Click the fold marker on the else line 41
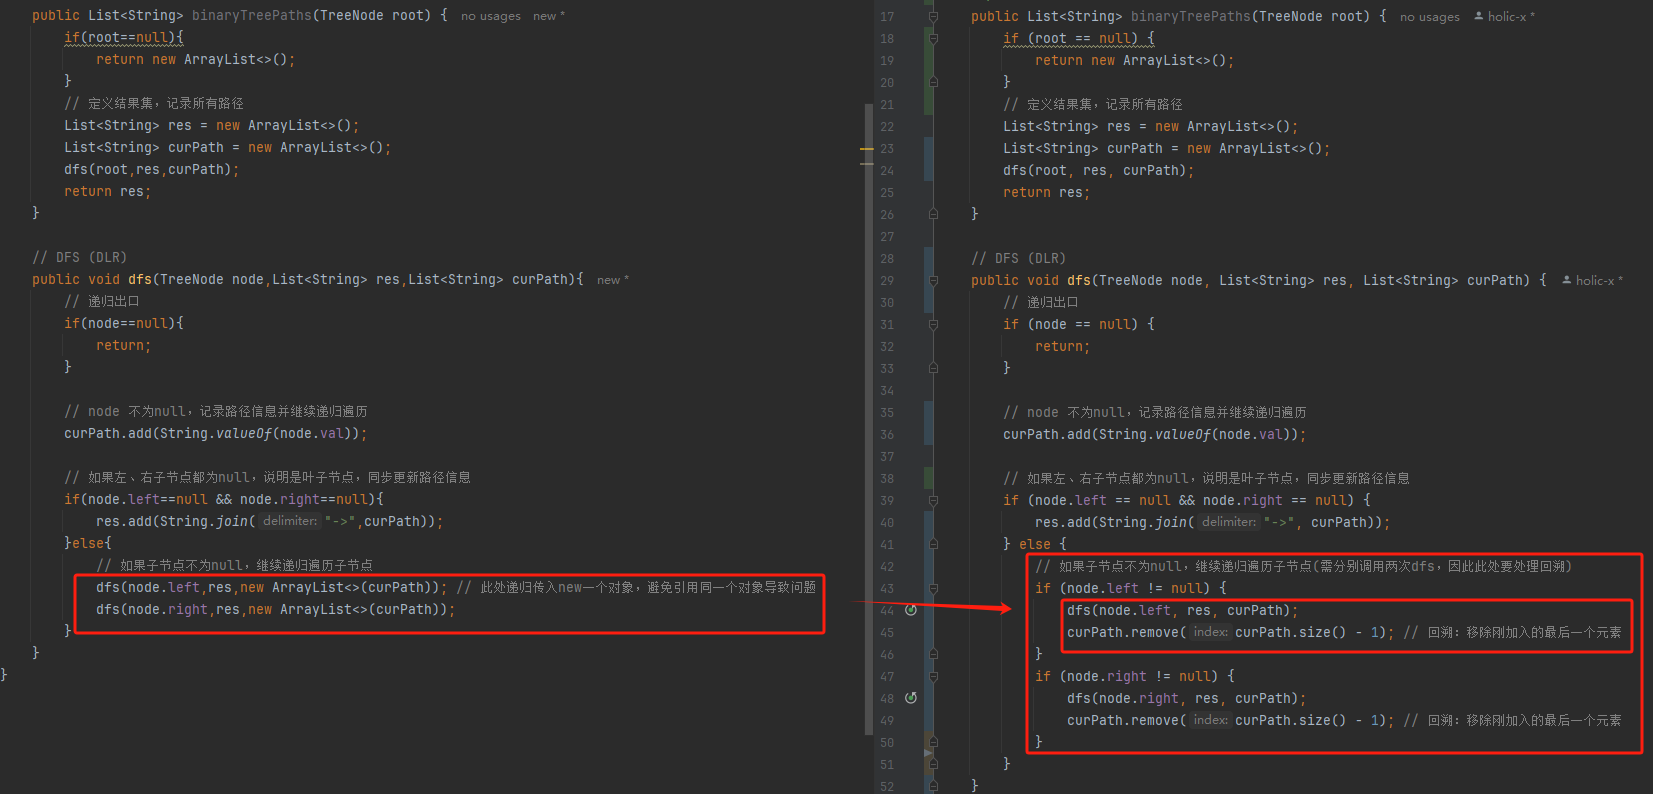 coord(933,544)
